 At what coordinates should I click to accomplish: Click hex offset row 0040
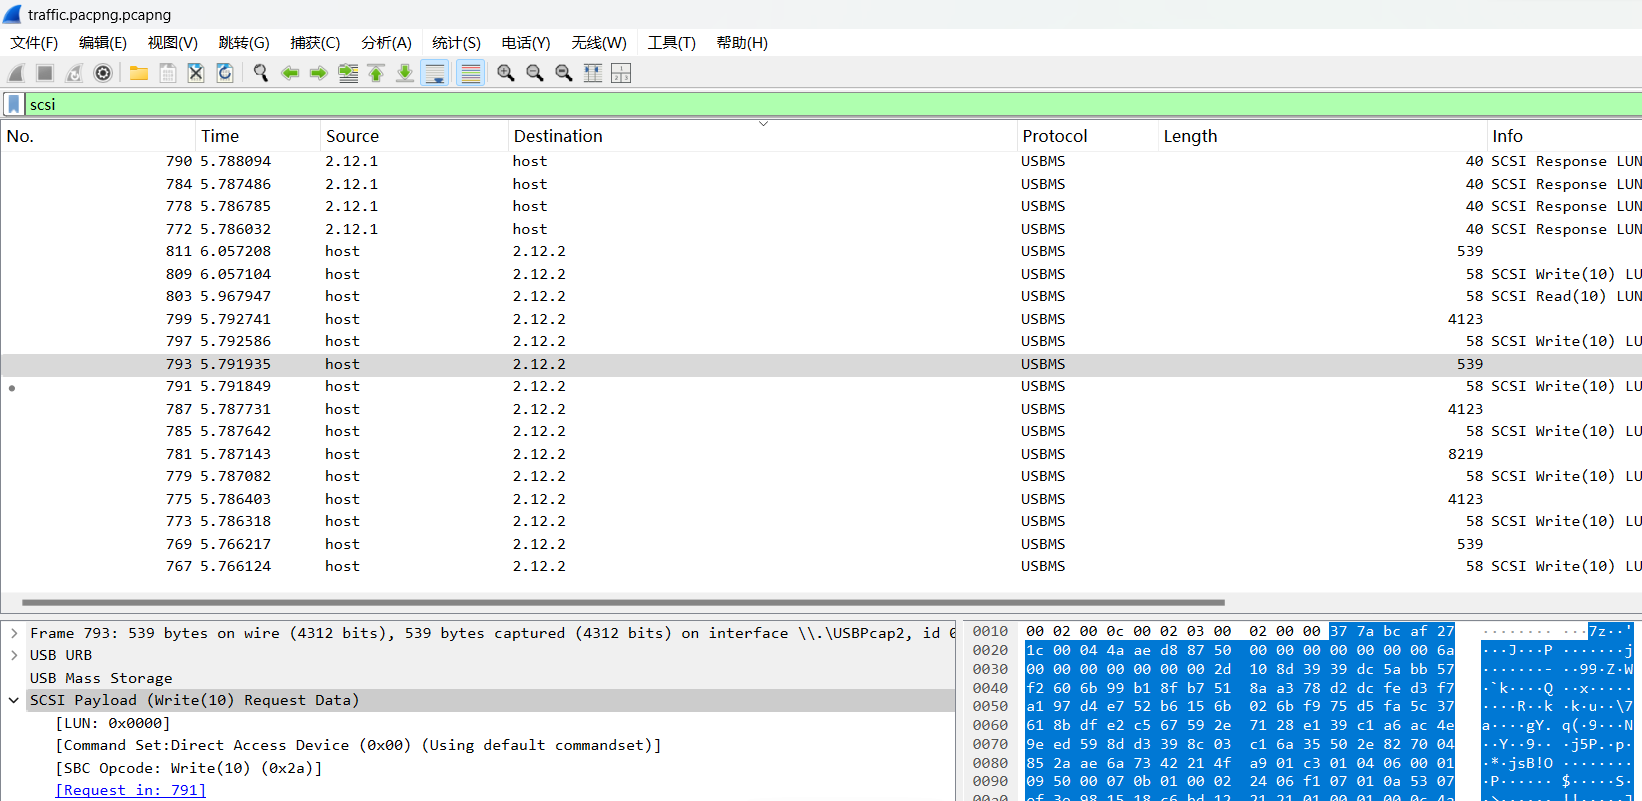pos(990,688)
